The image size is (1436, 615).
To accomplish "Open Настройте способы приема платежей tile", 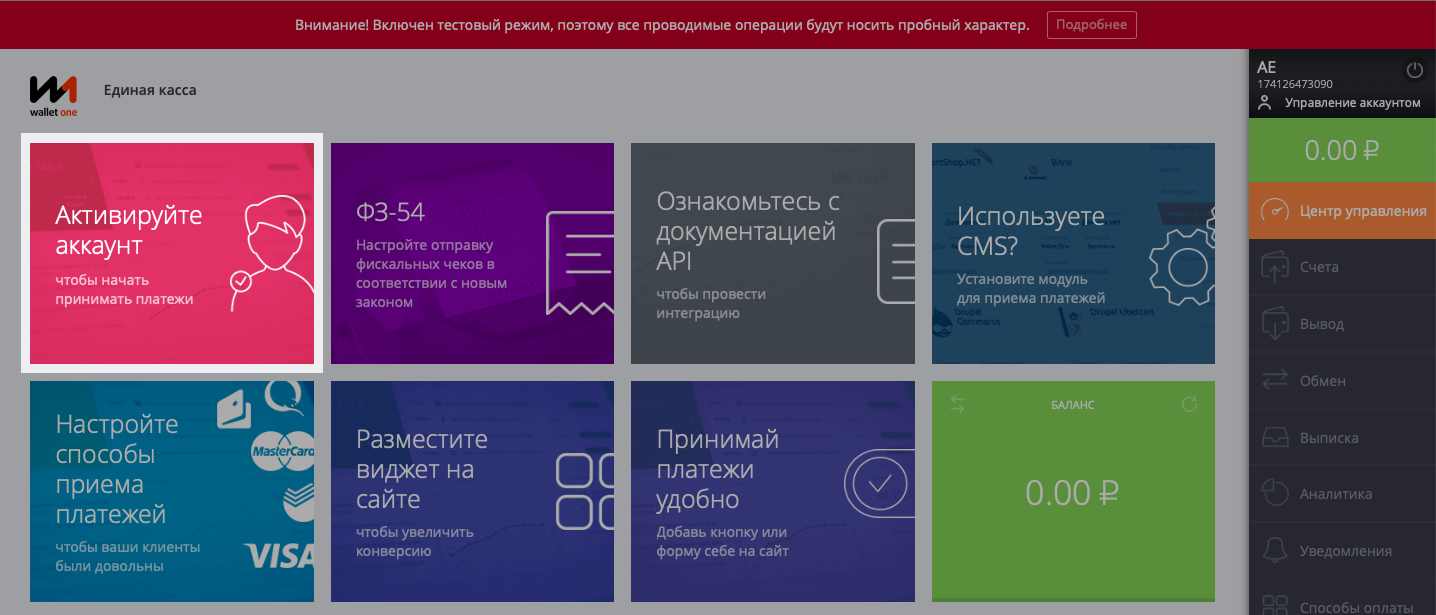I will (172, 491).
